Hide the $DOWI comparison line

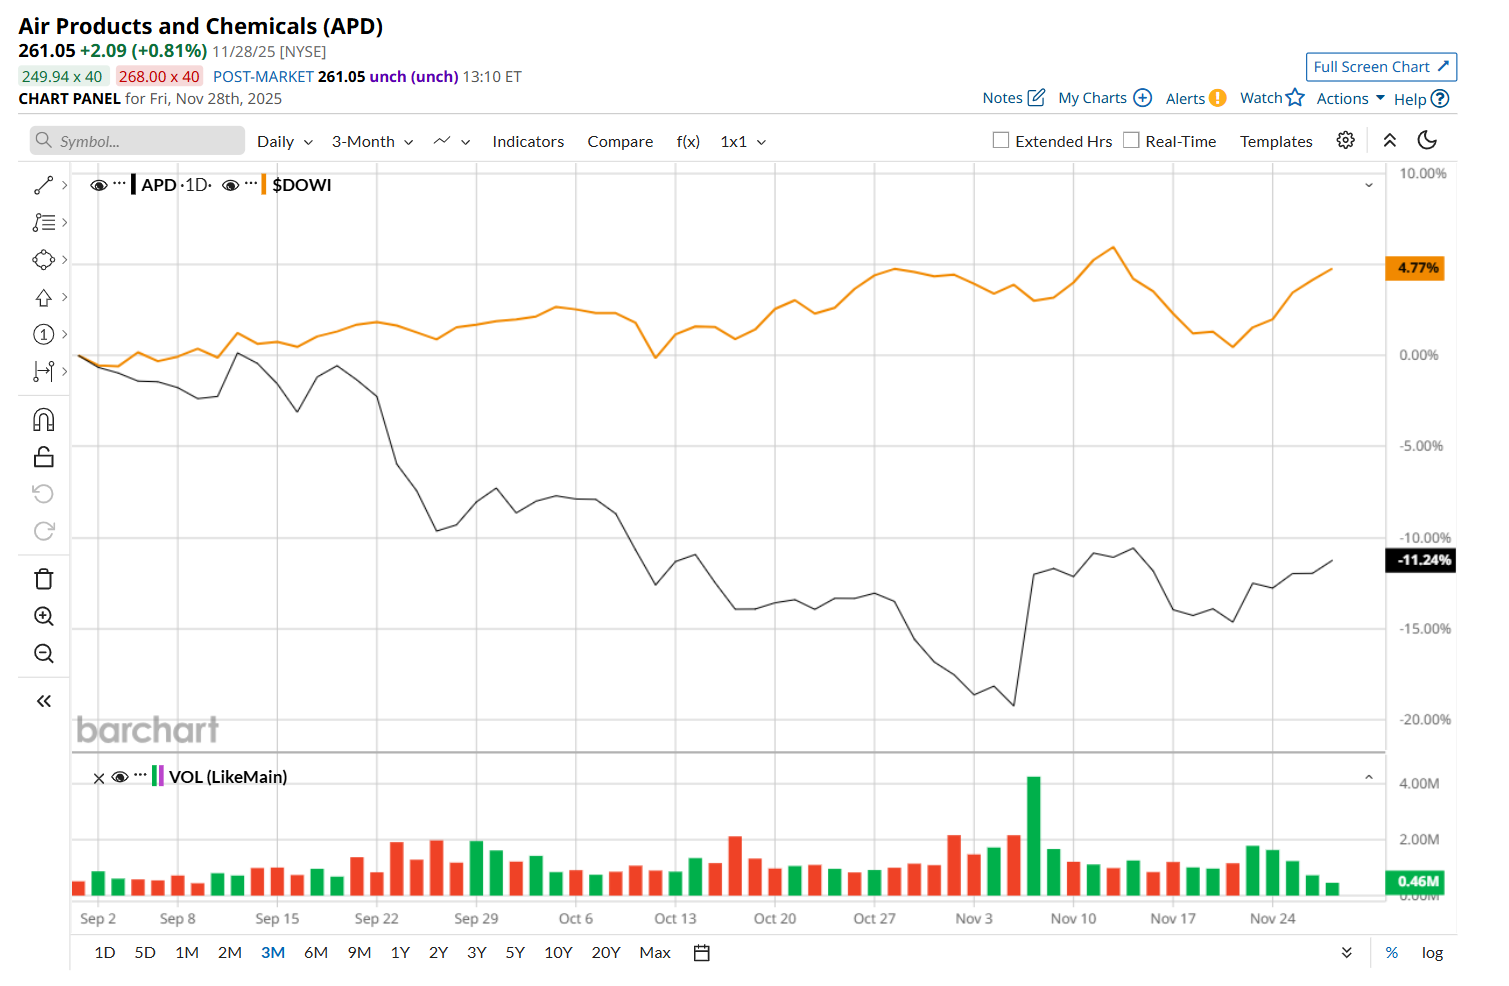click(x=230, y=185)
